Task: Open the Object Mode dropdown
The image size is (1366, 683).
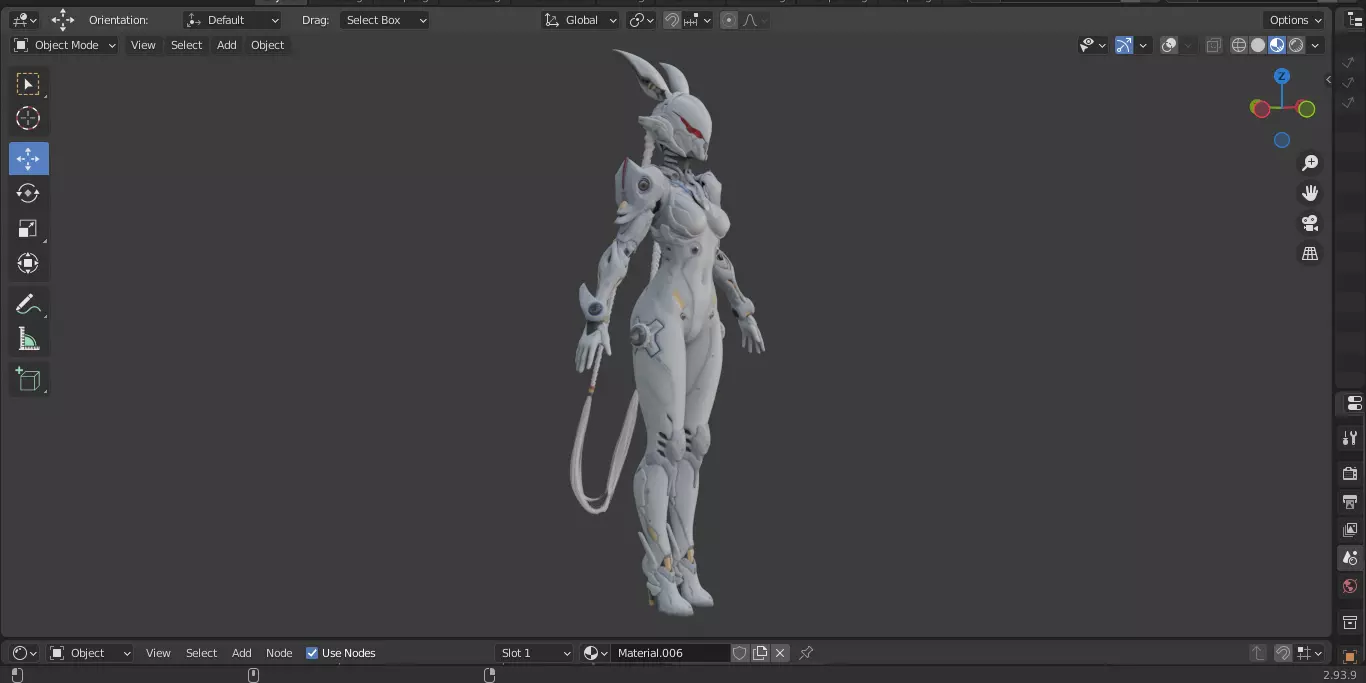Action: tap(65, 45)
